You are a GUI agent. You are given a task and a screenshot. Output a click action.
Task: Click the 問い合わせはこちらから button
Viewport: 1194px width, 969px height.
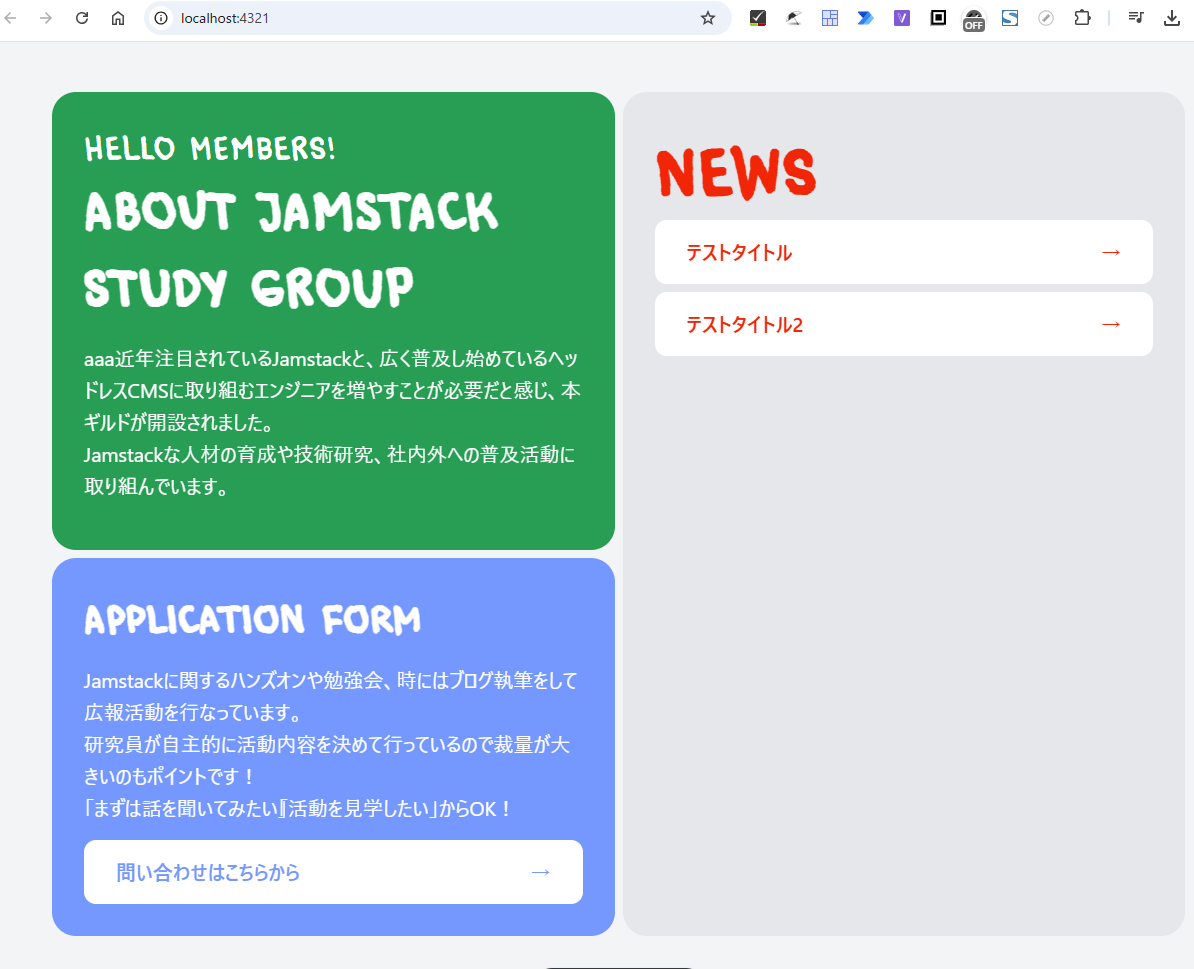(x=333, y=872)
